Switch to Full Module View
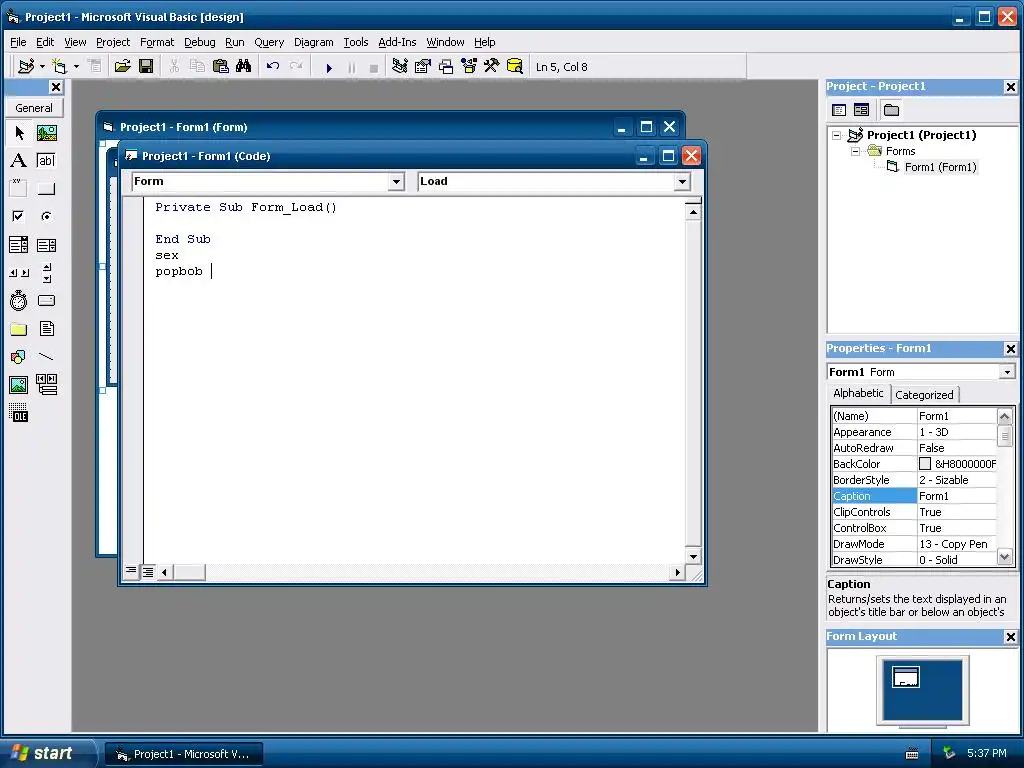Viewport: 1024px width, 768px height. click(148, 572)
